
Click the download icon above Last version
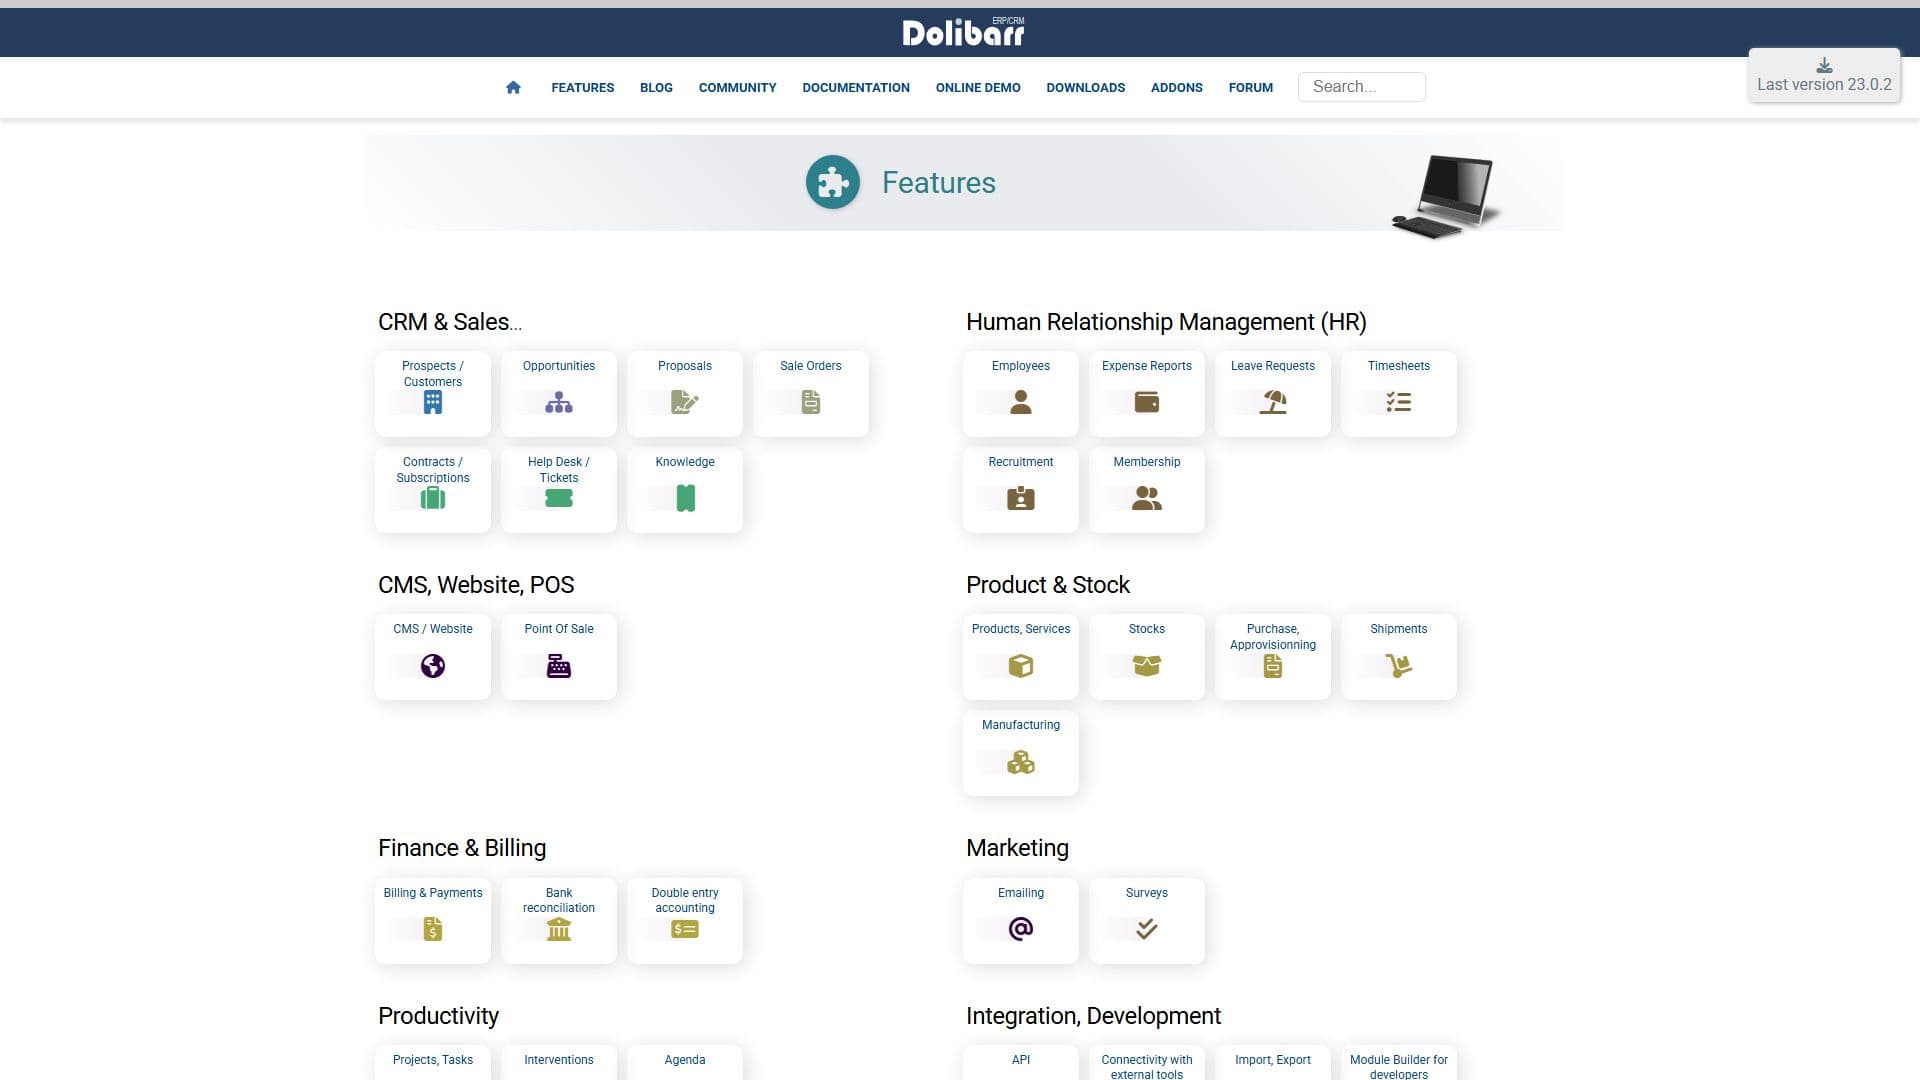[1824, 65]
